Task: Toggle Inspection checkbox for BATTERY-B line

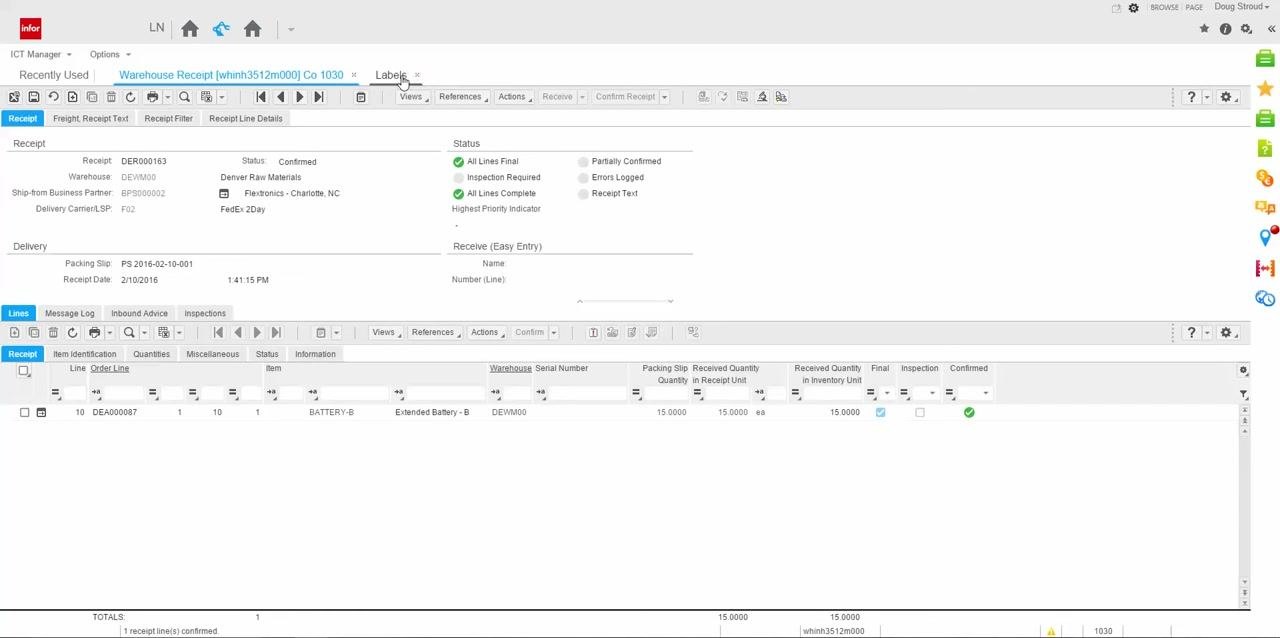Action: [920, 412]
